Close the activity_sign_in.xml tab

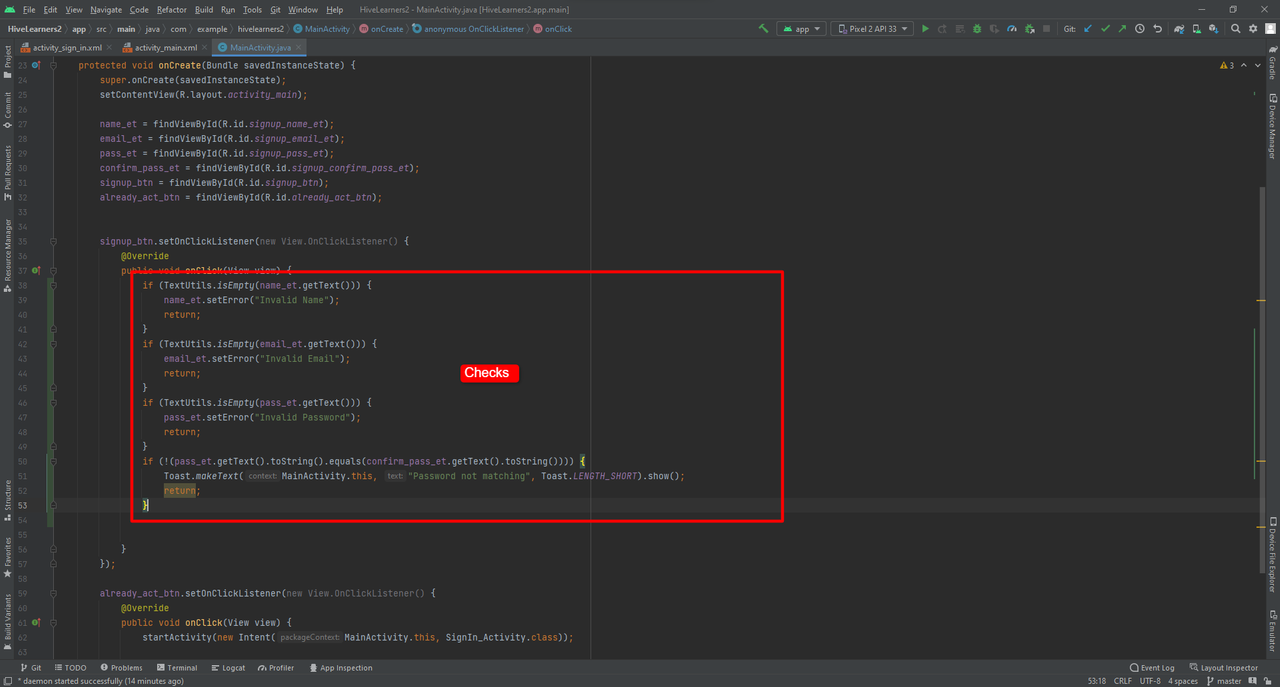click(107, 47)
